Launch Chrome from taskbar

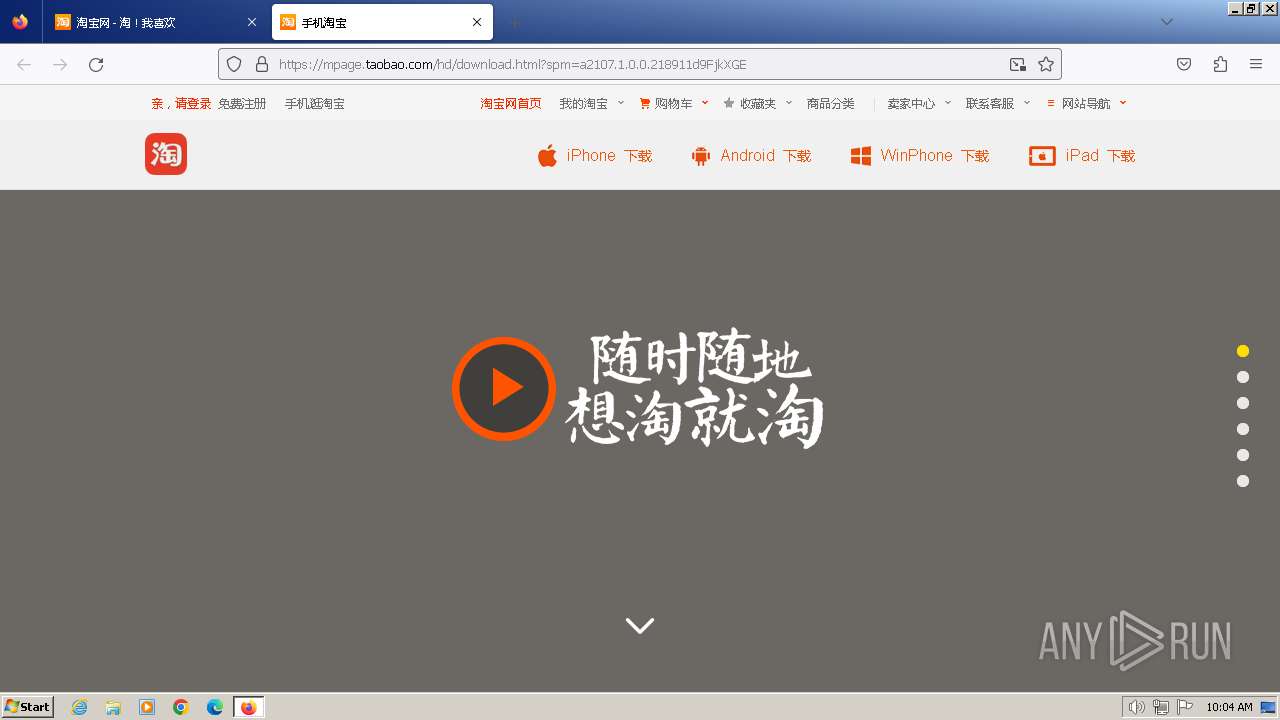click(181, 707)
